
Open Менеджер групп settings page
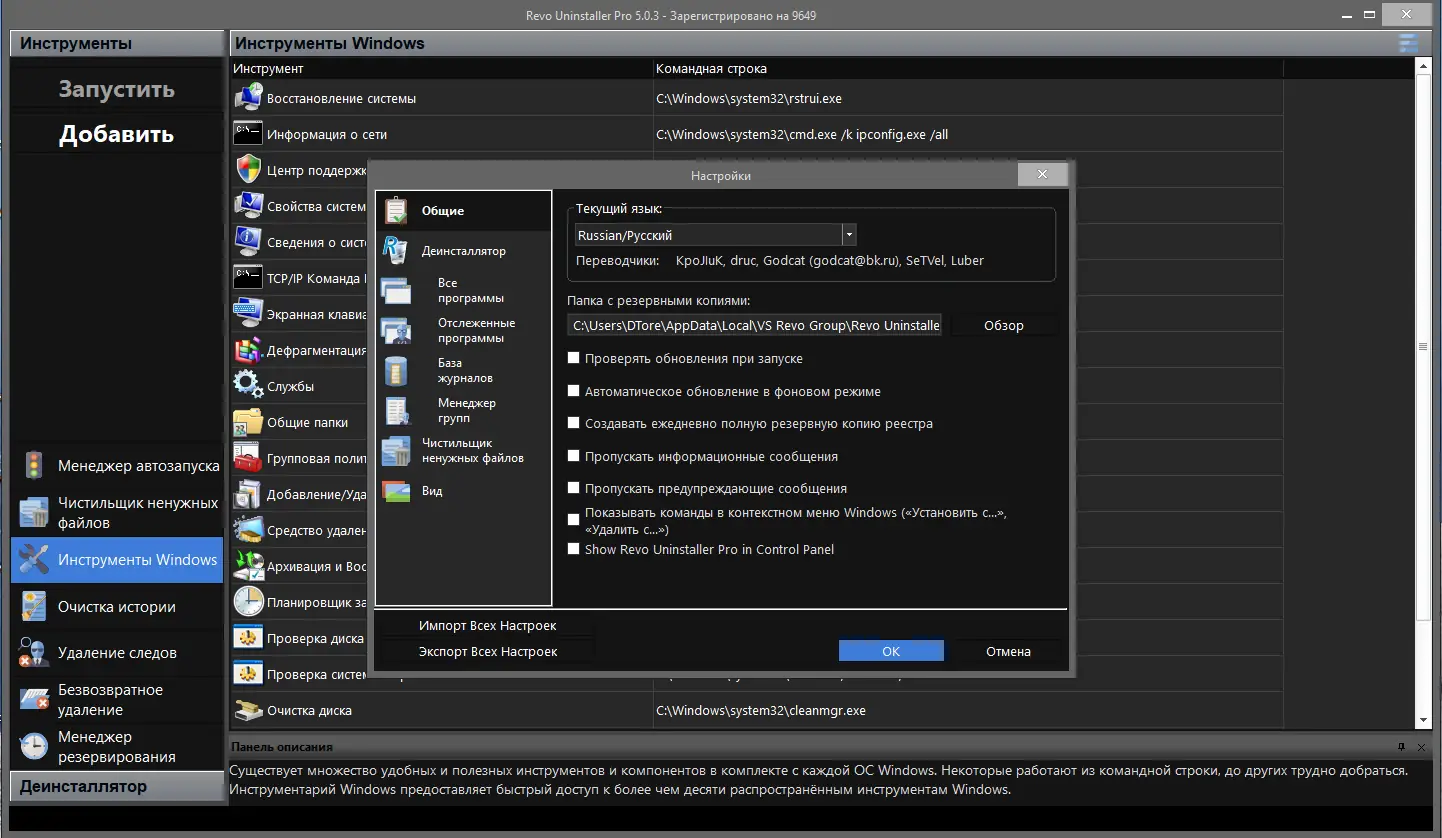pyautogui.click(x=464, y=410)
